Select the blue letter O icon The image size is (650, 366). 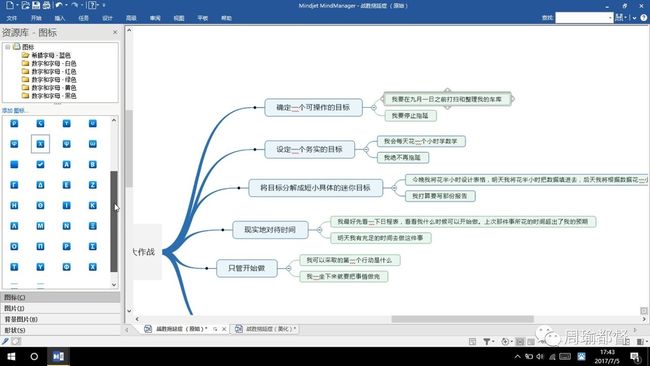tap(14, 246)
